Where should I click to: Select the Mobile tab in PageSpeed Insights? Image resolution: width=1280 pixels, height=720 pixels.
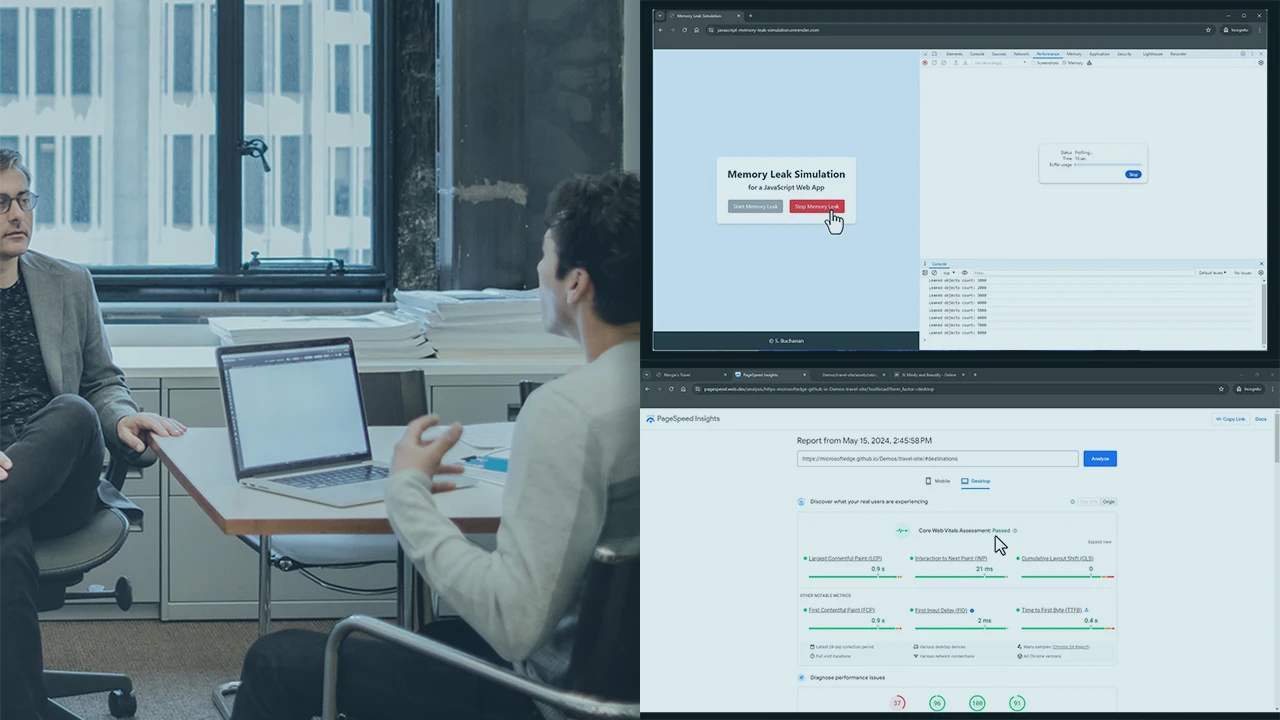[x=938, y=481]
